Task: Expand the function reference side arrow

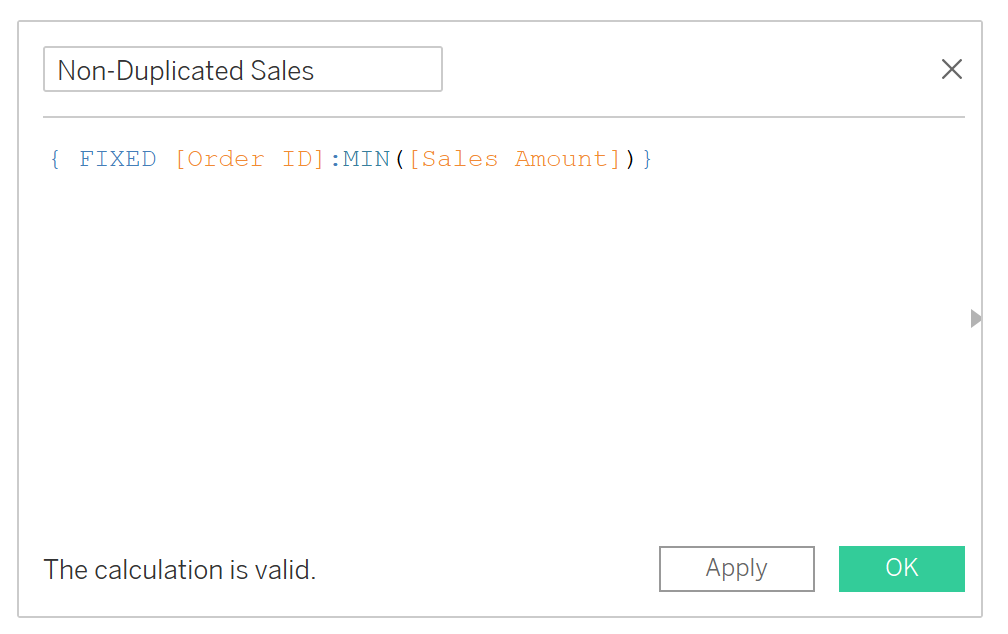Action: click(976, 318)
